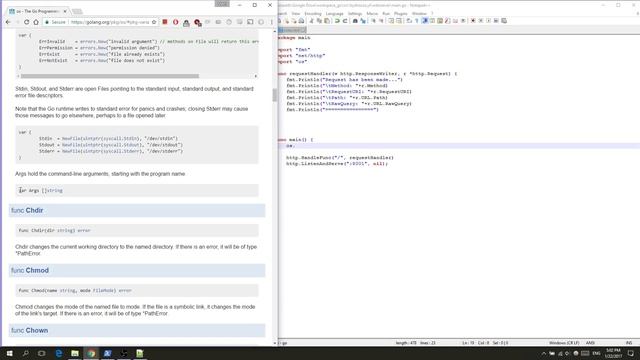Toggle synchronize vertical scrolling in Notepad++
Screen dimensions: 640x360
tap(391, 21)
